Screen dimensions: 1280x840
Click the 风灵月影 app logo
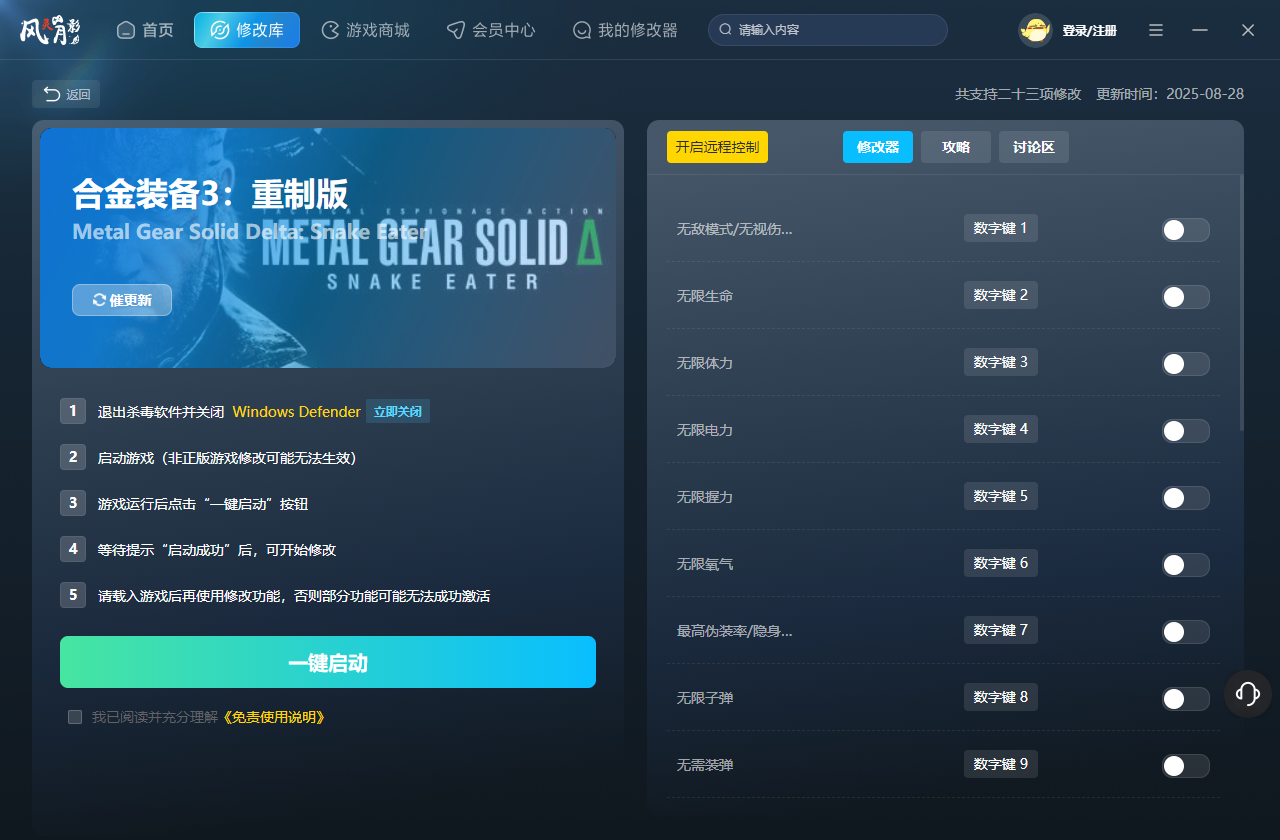tap(49, 30)
